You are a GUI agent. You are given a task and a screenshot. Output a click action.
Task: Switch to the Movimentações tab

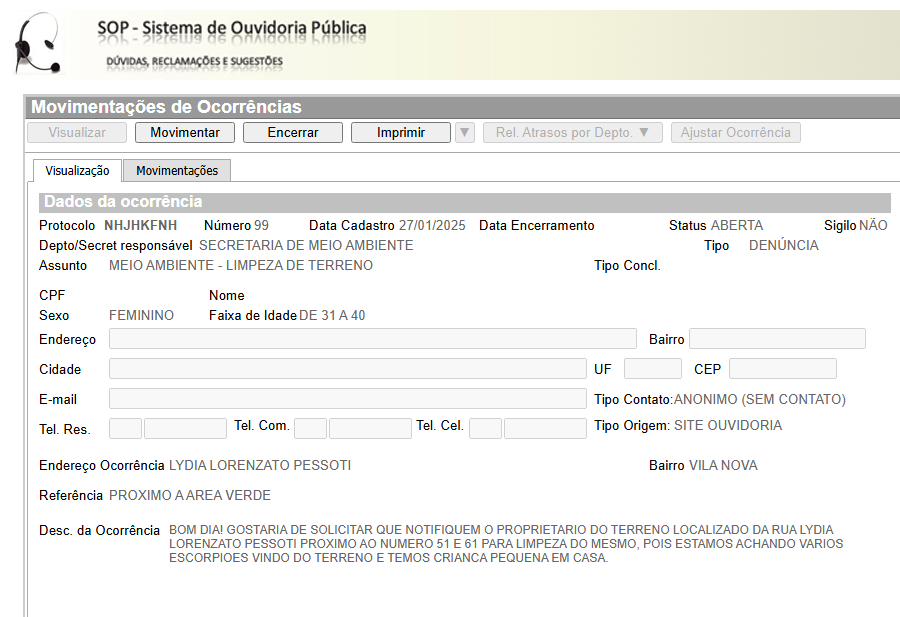tap(176, 171)
